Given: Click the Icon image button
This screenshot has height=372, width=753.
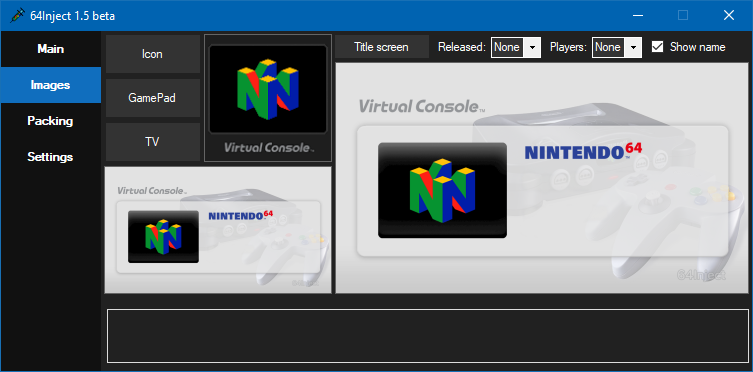Looking at the screenshot, I should 153,54.
